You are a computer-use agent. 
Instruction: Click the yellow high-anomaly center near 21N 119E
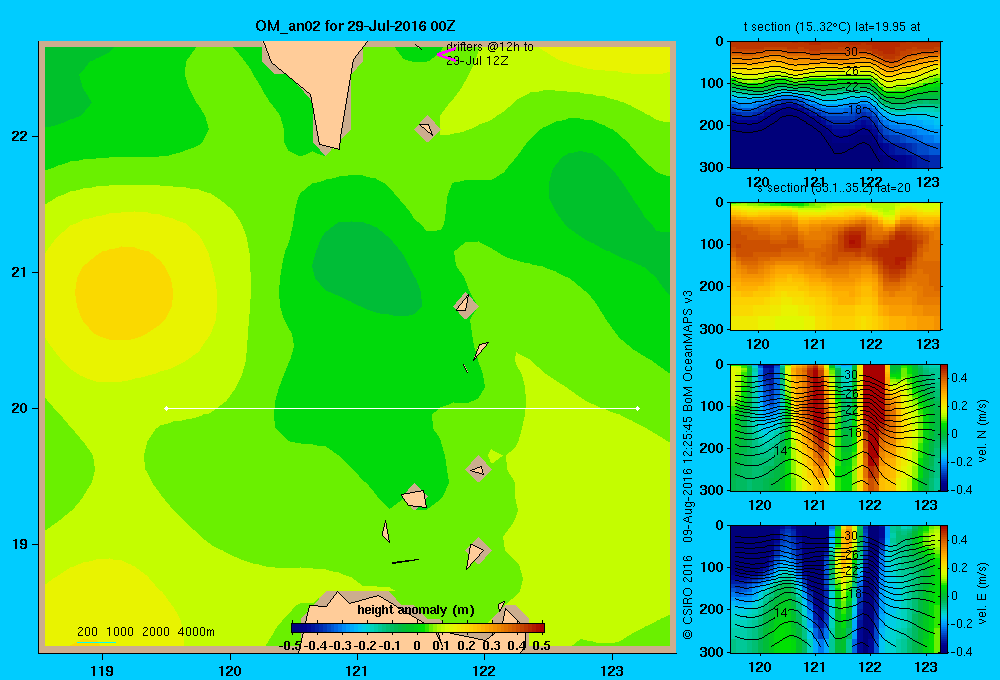[124, 292]
